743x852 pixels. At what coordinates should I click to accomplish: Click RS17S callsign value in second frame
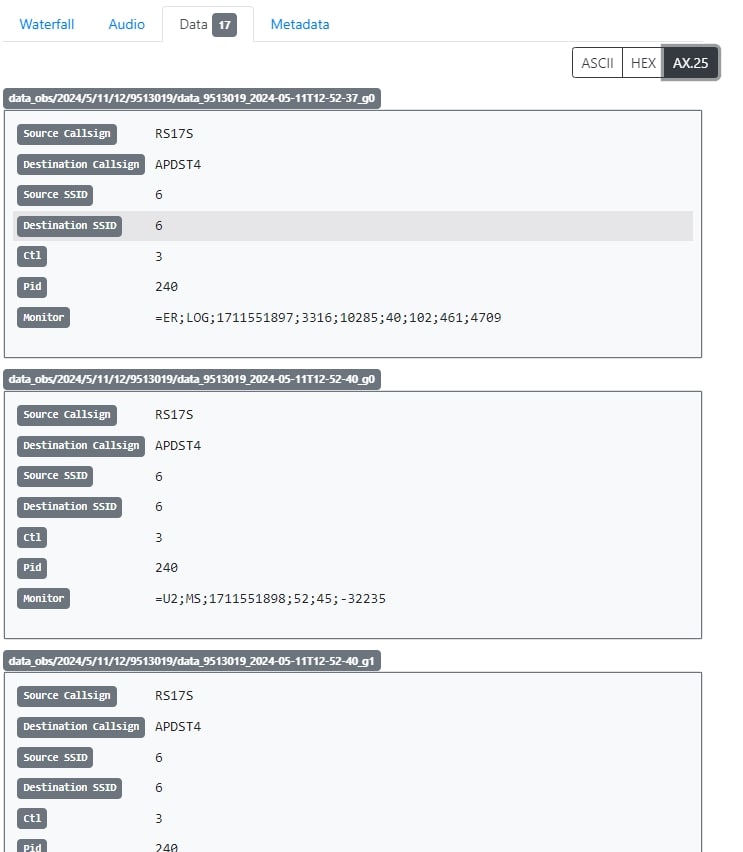(174, 415)
